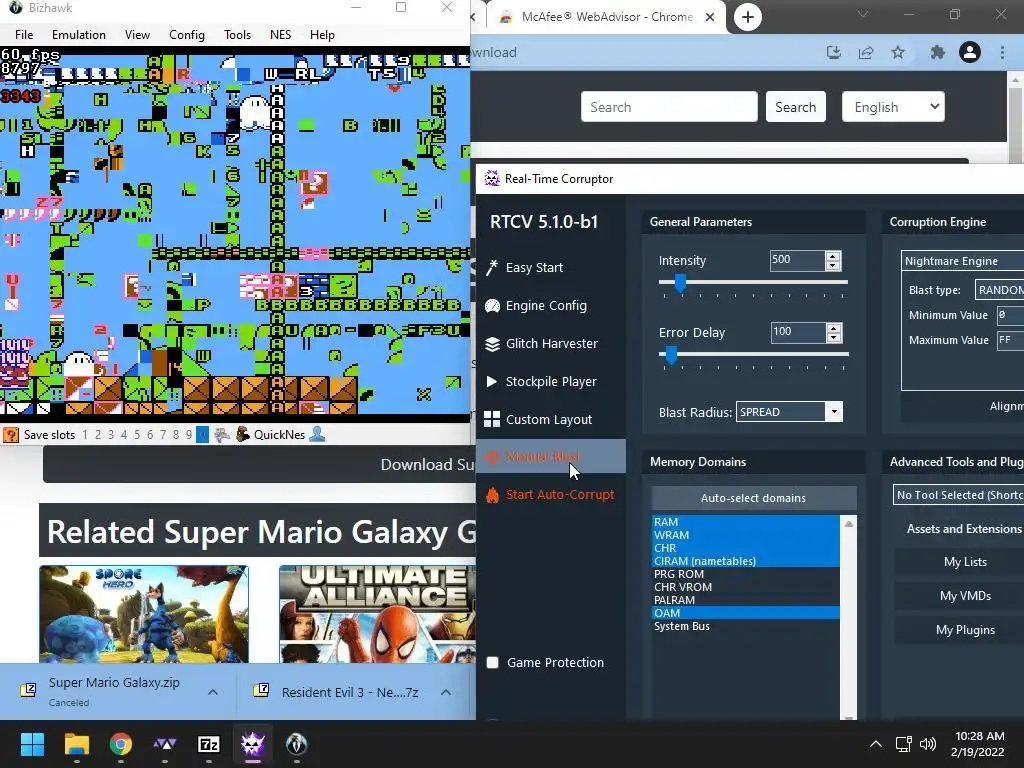The height and width of the screenshot is (768, 1024).
Task: Click Chrome tab search chevron
Action: [862, 14]
